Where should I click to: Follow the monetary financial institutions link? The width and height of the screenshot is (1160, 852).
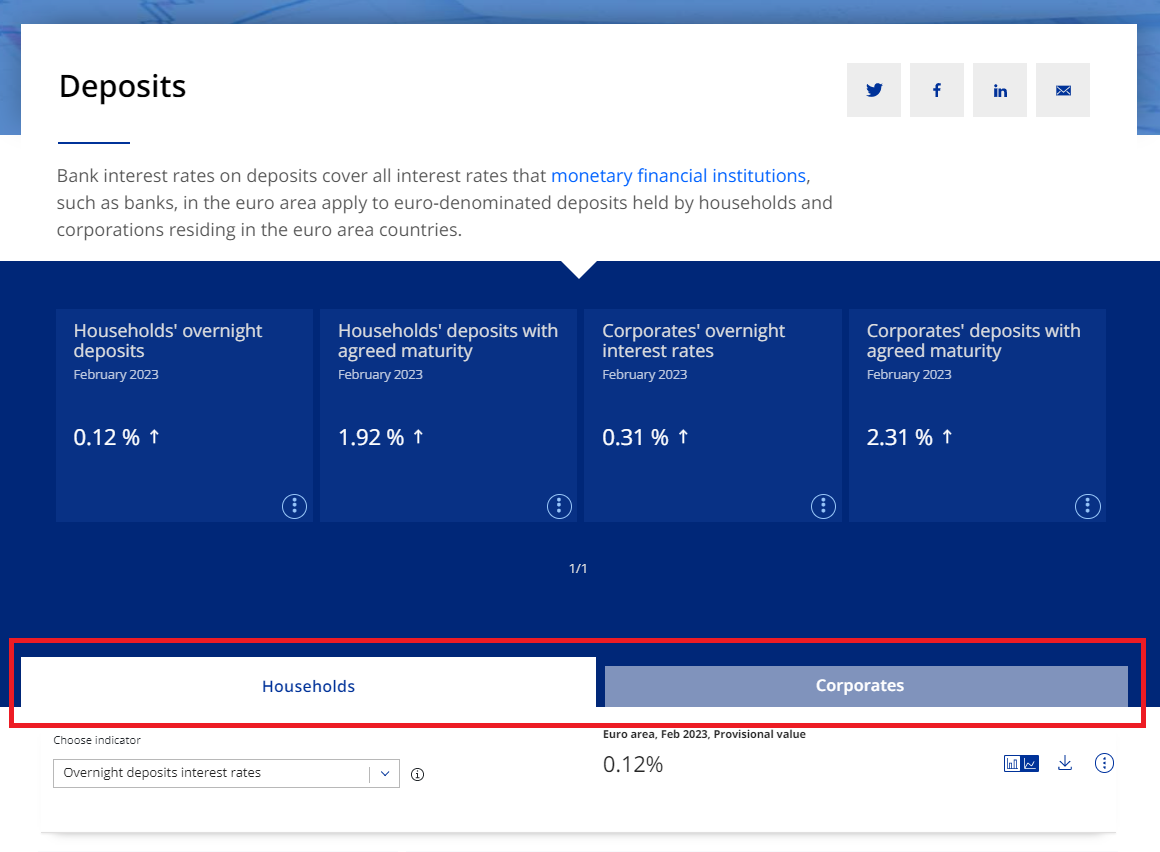pyautogui.click(x=678, y=176)
